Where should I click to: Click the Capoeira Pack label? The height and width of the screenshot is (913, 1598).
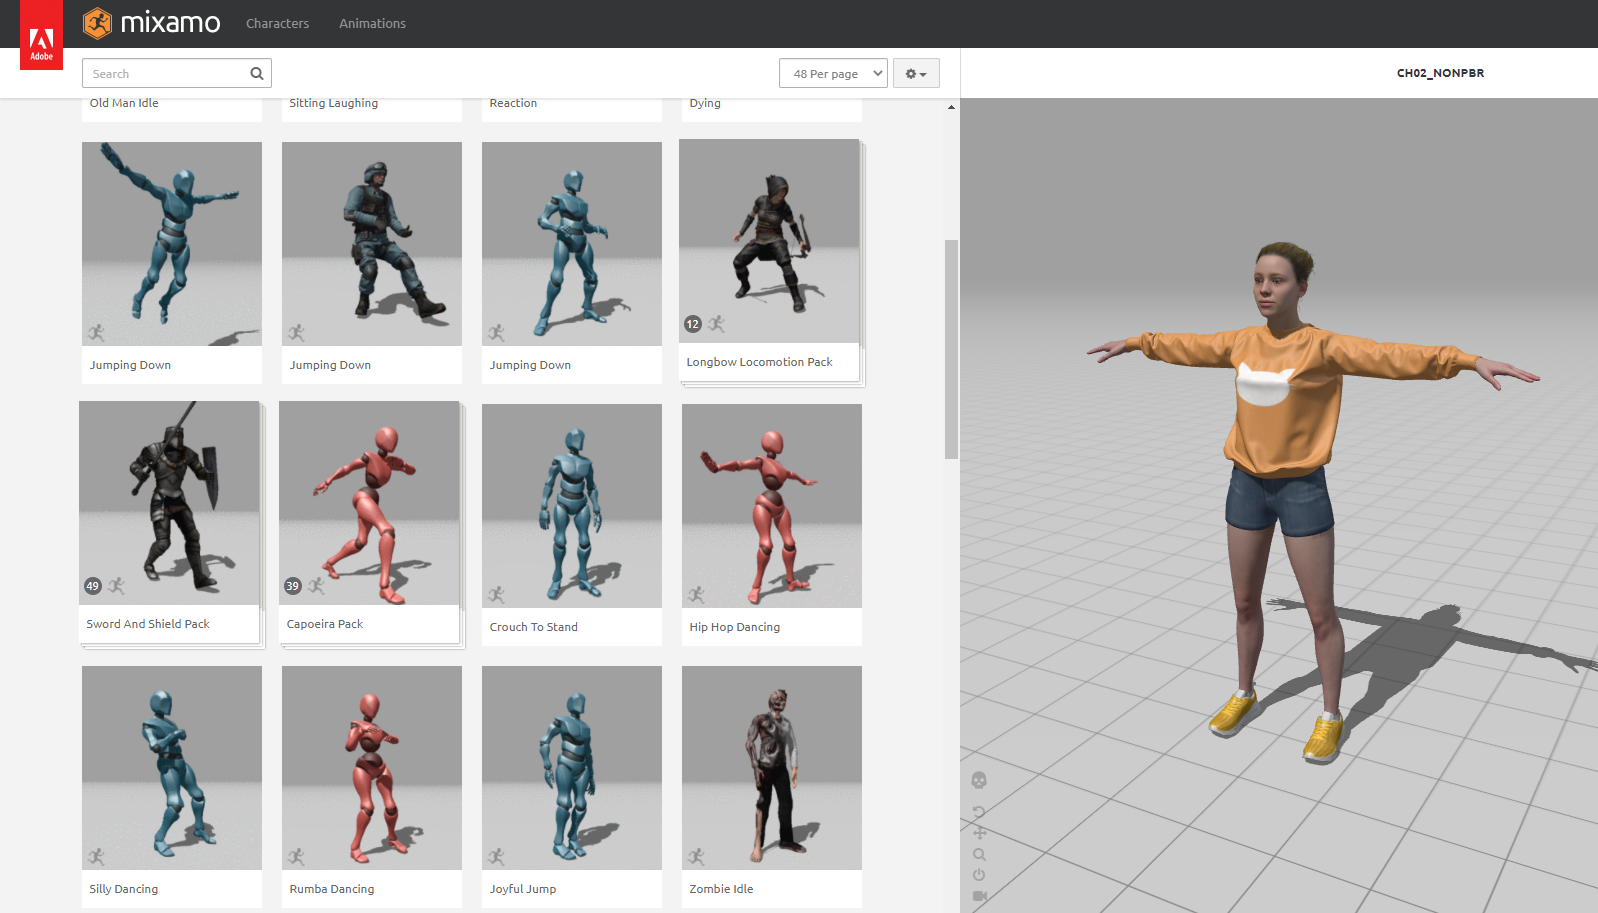(x=325, y=624)
